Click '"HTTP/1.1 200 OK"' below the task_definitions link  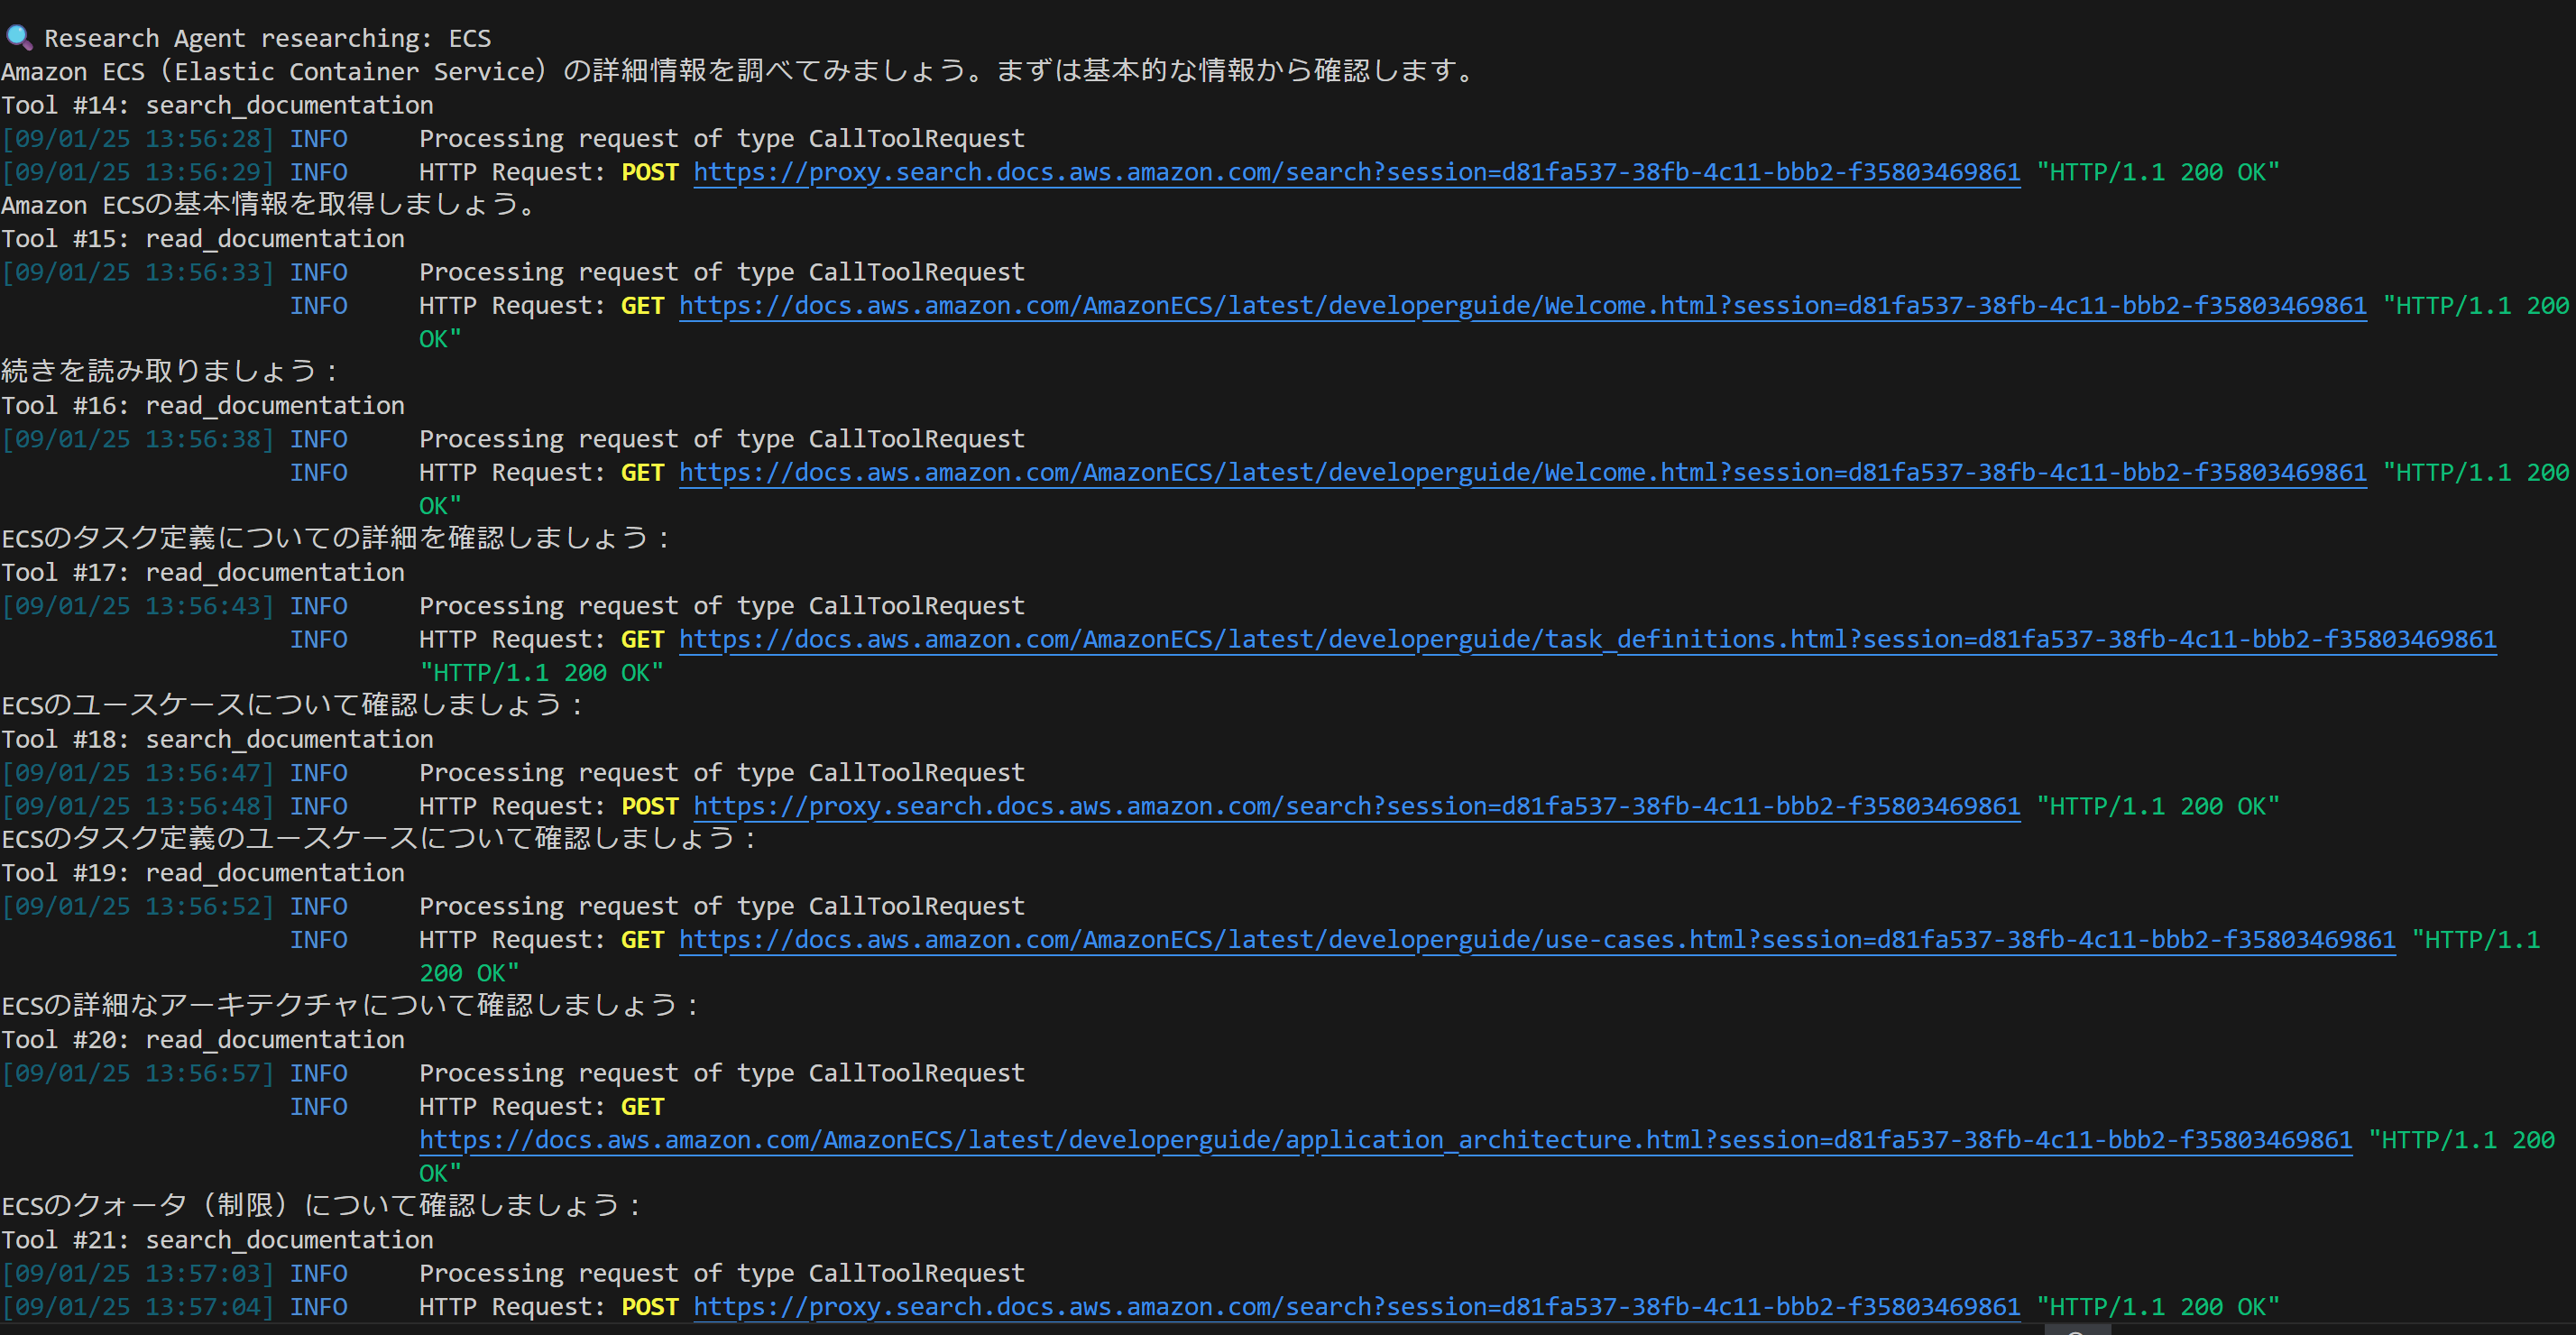click(x=541, y=673)
